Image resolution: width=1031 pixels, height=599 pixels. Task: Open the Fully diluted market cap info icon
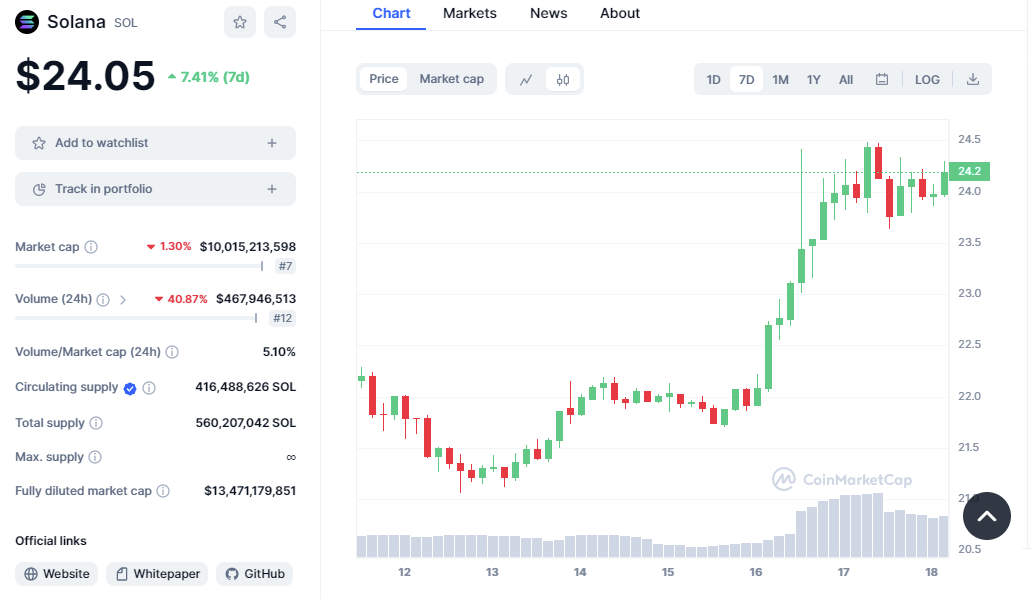(163, 491)
